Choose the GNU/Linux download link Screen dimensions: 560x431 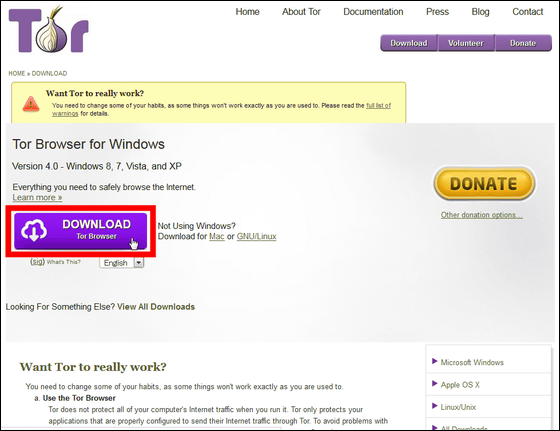point(256,236)
